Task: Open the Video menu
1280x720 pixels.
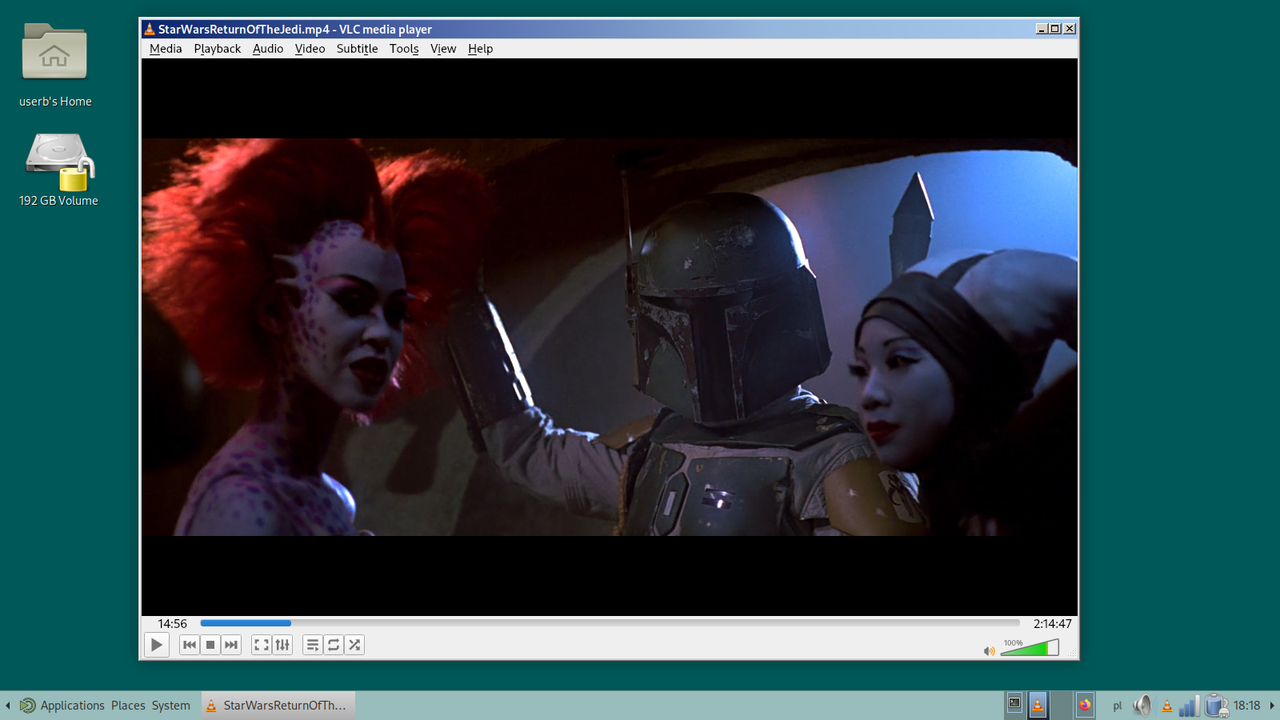Action: (310, 48)
